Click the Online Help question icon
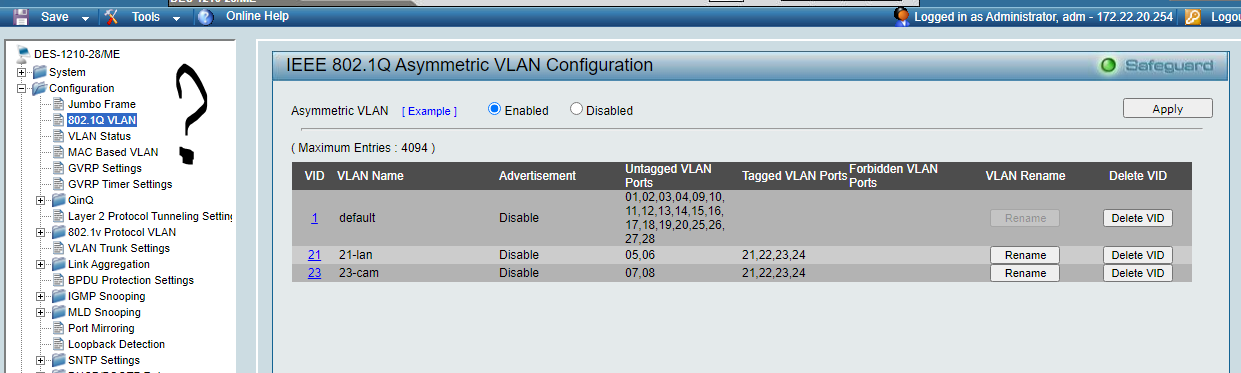This screenshot has width=1241, height=373. point(206,16)
